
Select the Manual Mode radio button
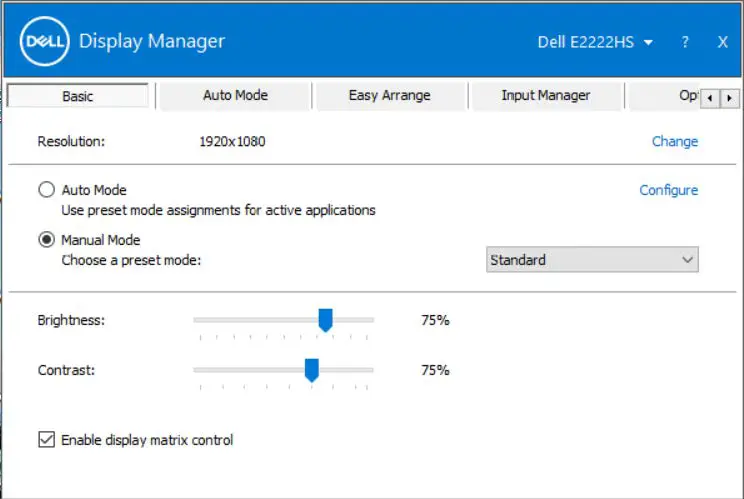pos(46,240)
